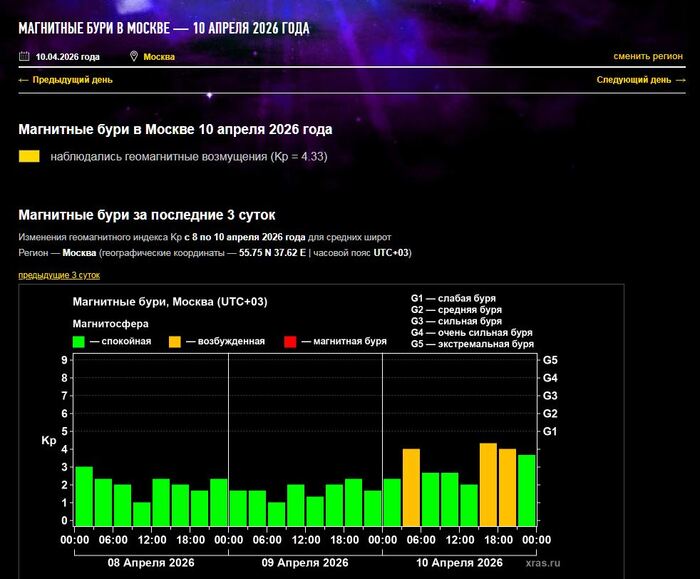
Task: Click the red магнитная буря legend swatch
Action: tap(291, 342)
